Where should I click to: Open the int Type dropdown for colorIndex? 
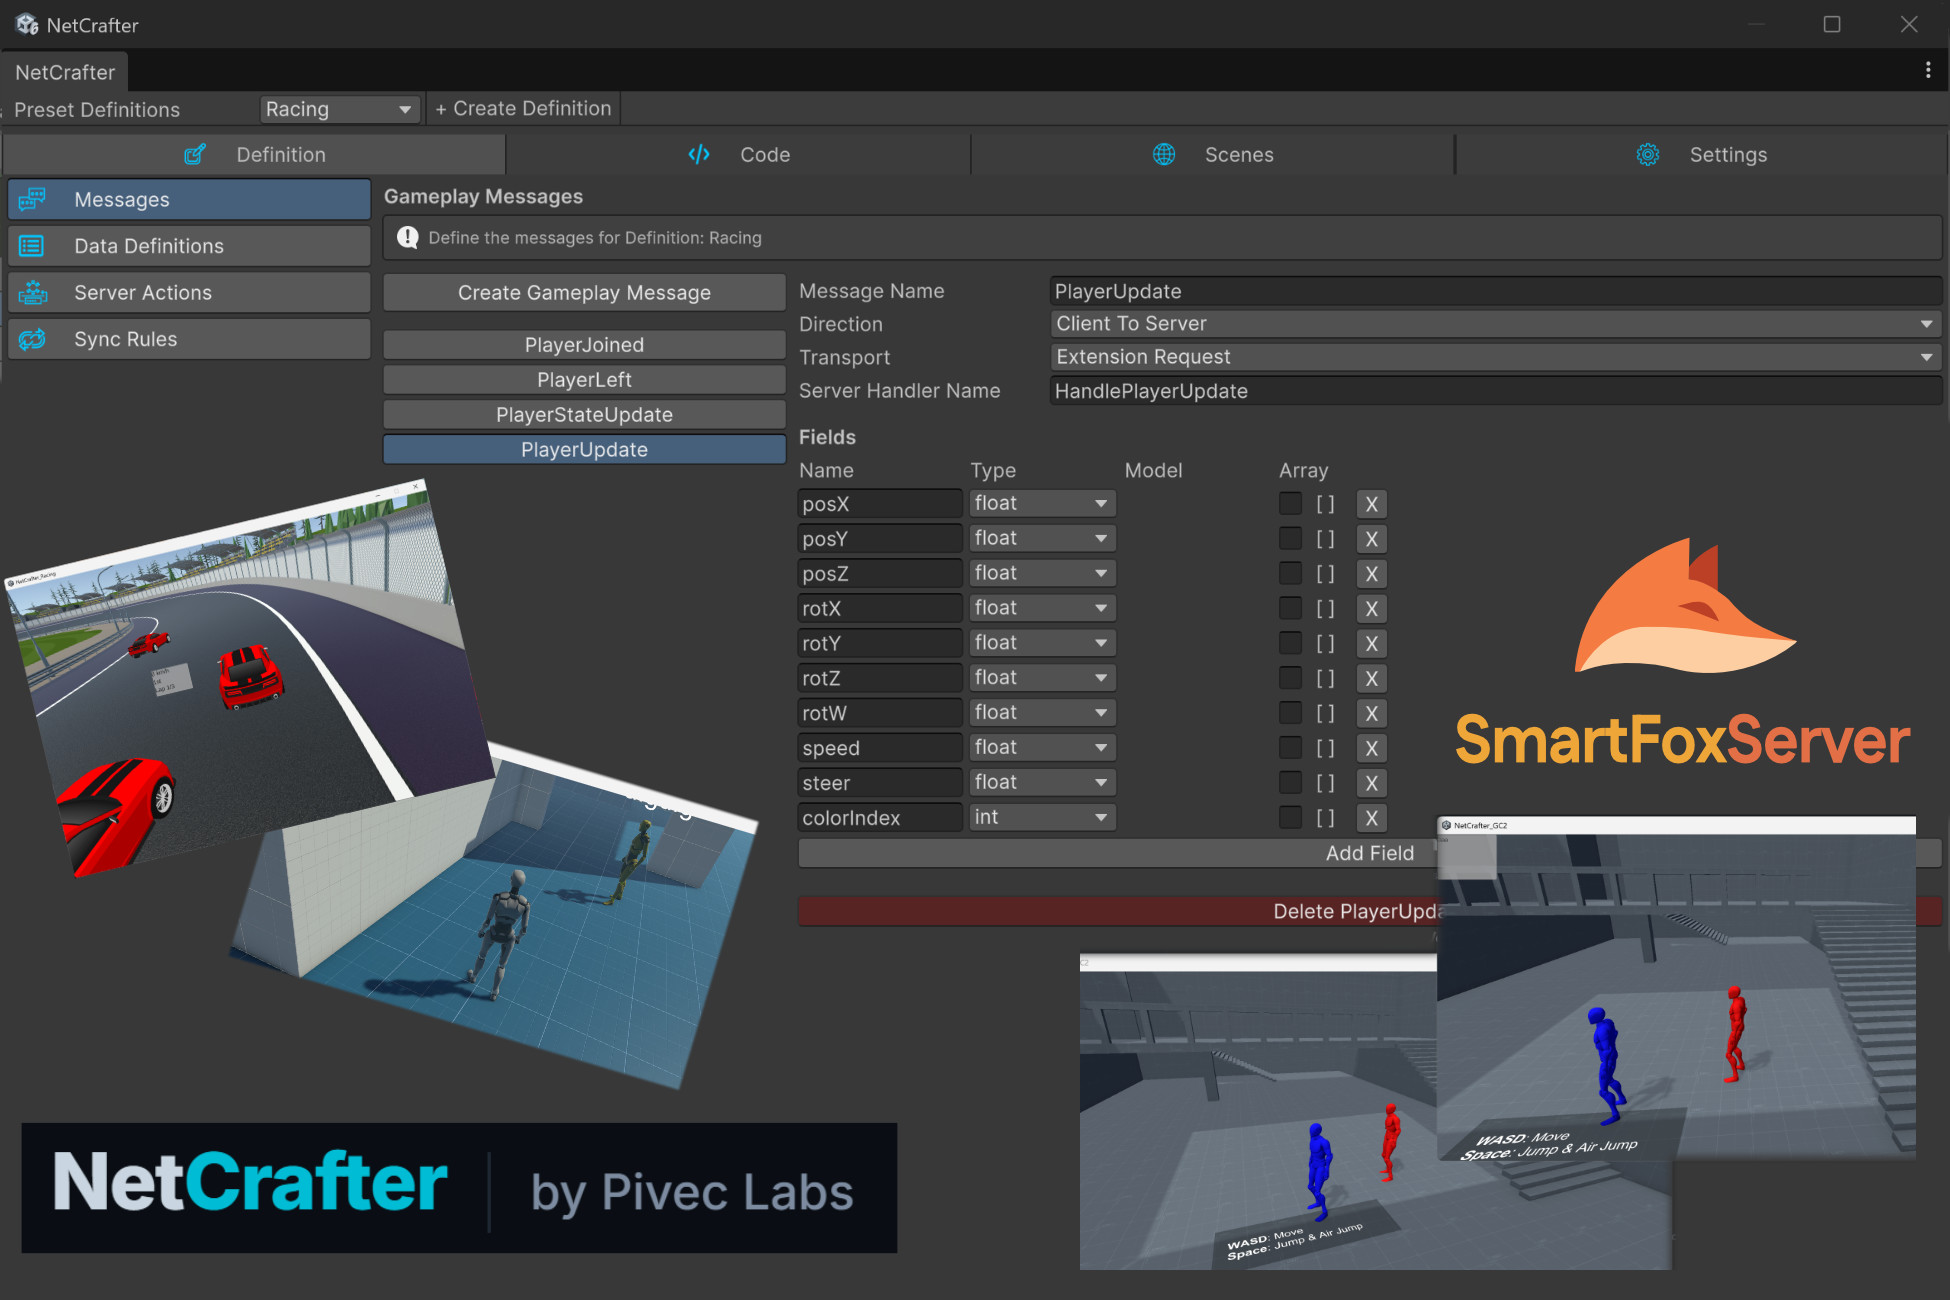[x=1042, y=817]
